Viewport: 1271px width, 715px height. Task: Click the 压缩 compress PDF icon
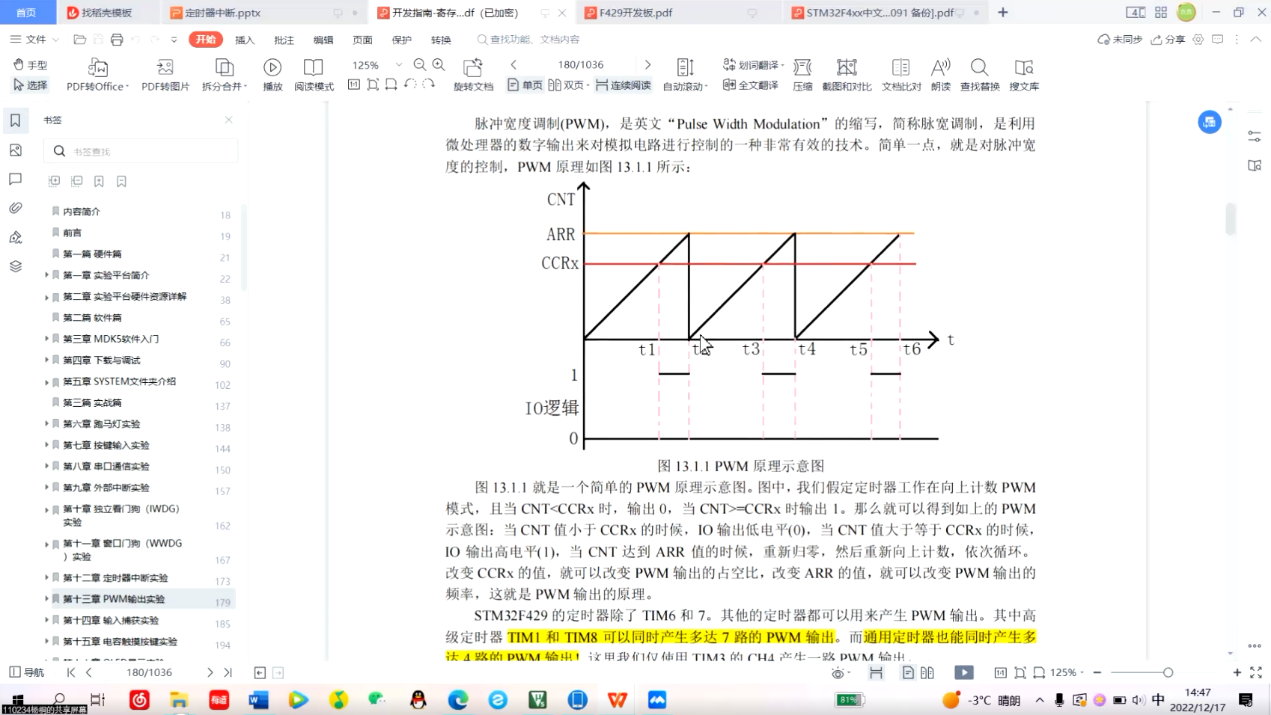click(x=802, y=68)
